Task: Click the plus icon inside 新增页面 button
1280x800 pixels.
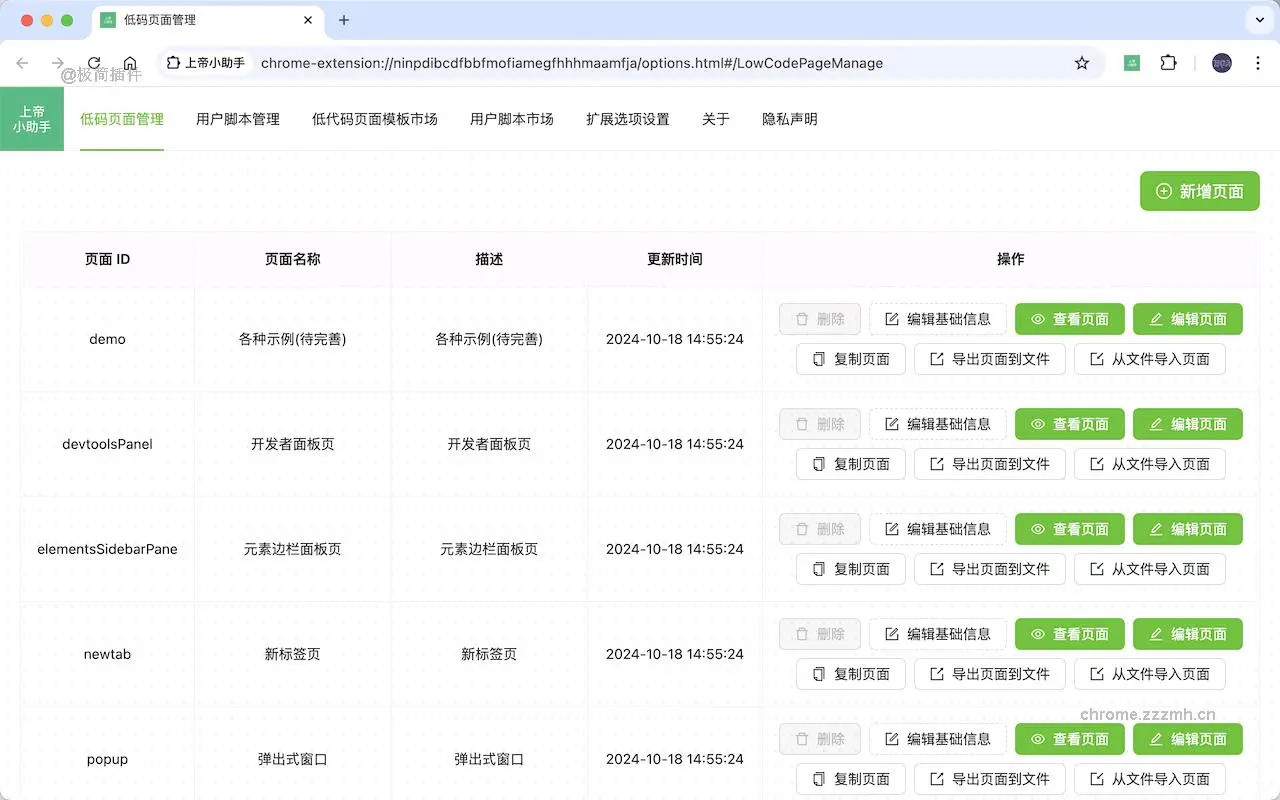Action: tap(1163, 191)
